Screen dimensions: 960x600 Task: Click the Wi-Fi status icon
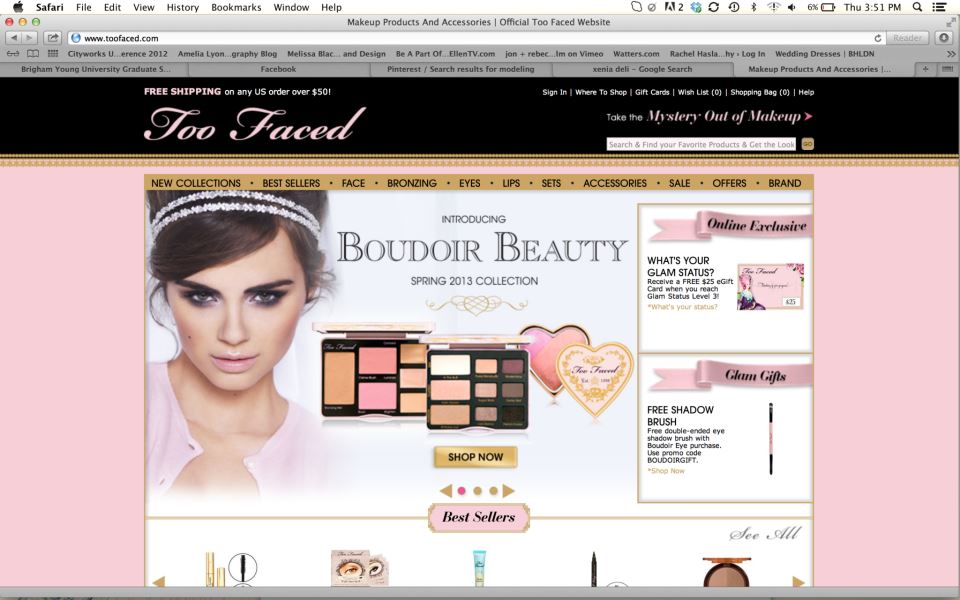pos(774,7)
